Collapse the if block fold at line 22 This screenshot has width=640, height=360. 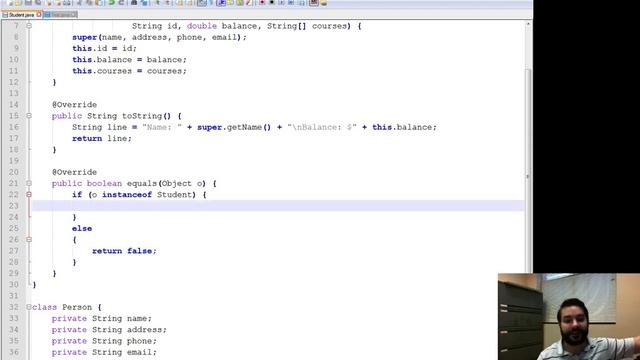point(29,195)
